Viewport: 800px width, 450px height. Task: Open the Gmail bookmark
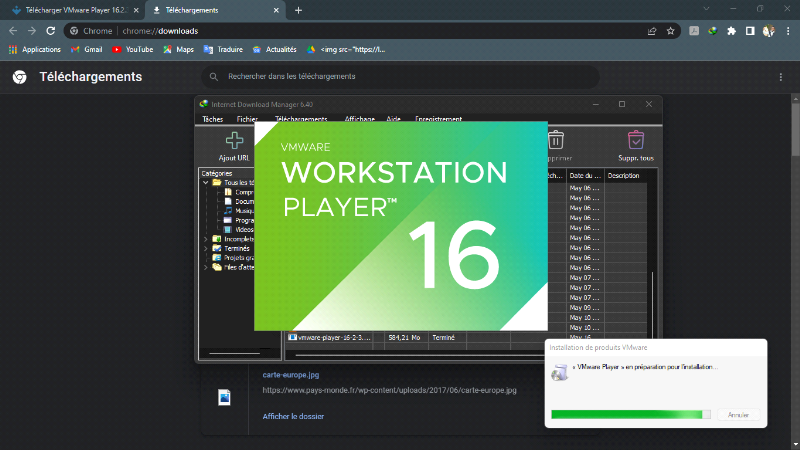[86, 49]
